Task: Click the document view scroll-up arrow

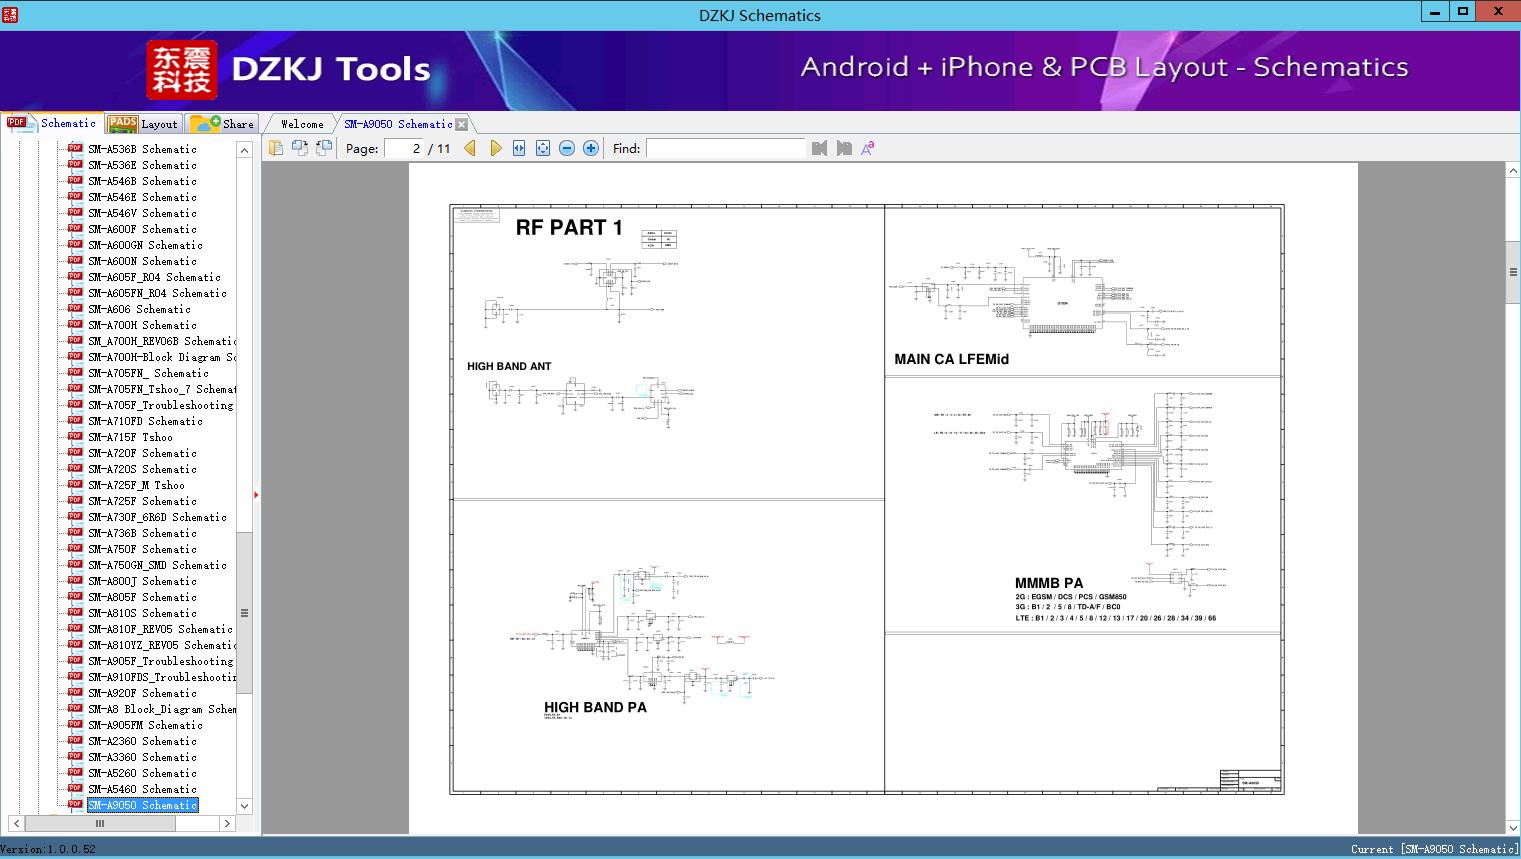Action: pos(1513,171)
